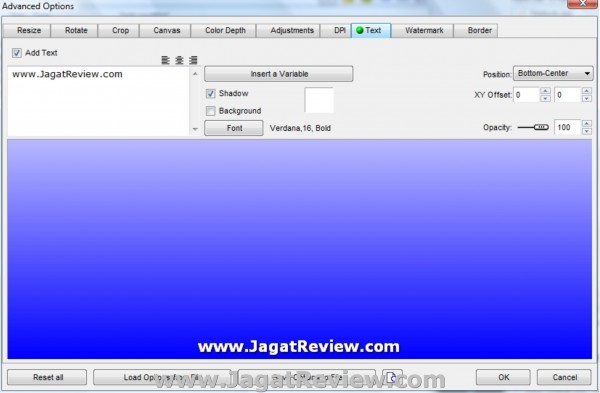This screenshot has width=600, height=393.
Task: Increase opacity value with up arrow
Action: [587, 123]
